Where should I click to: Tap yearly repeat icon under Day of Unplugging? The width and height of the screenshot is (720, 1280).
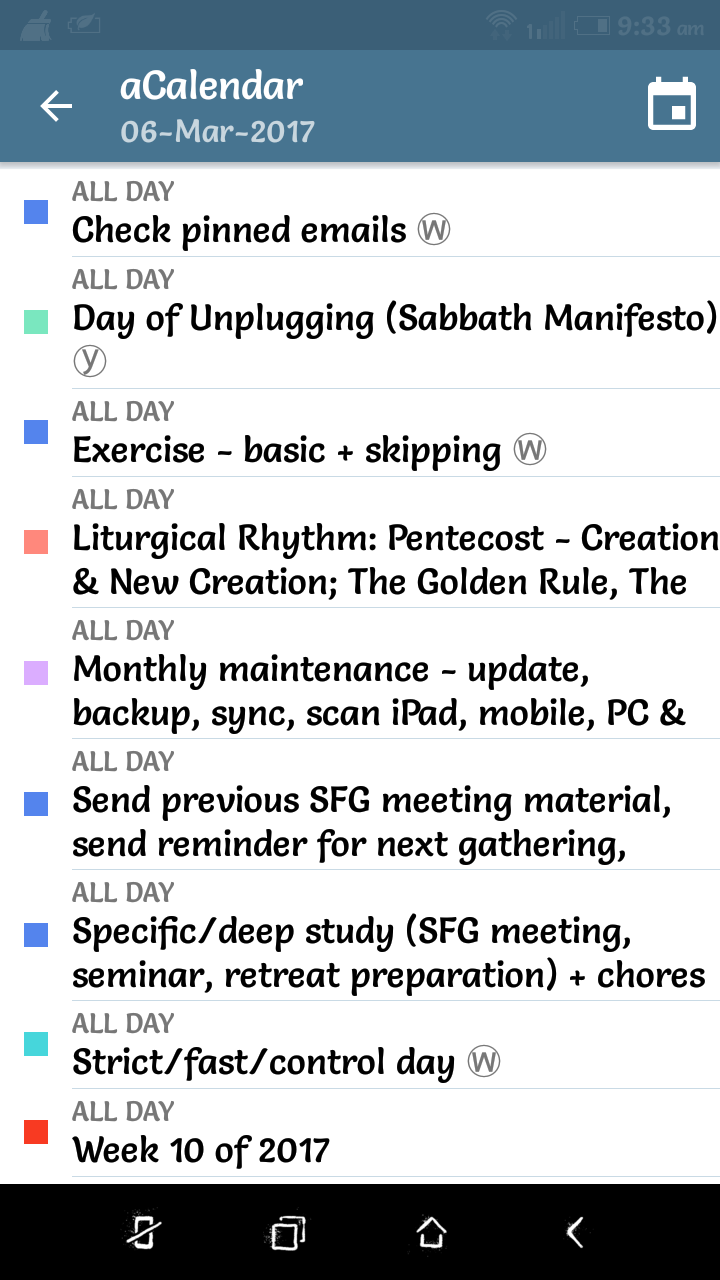[x=90, y=361]
